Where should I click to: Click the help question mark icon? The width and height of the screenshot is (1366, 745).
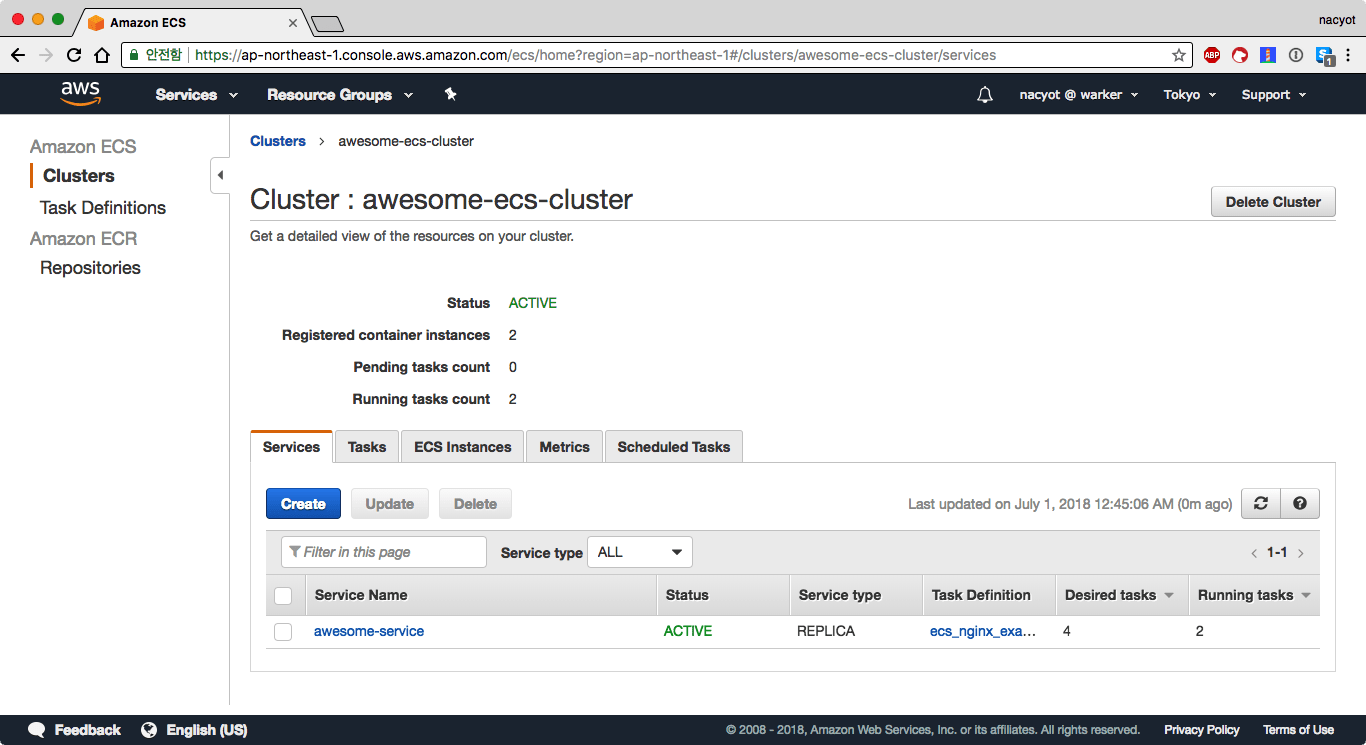point(1300,504)
